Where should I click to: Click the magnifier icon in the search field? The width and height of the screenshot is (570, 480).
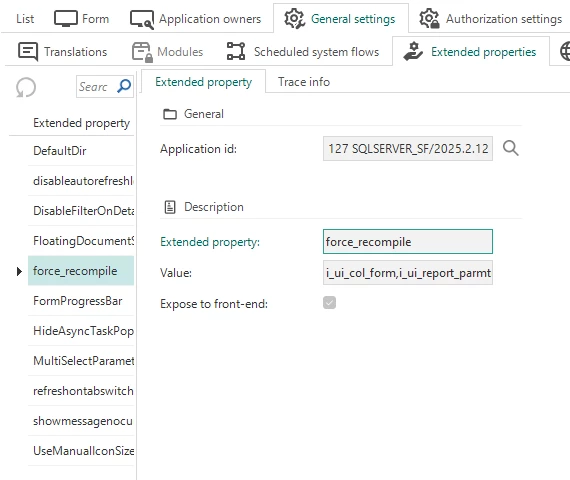tap(124, 86)
